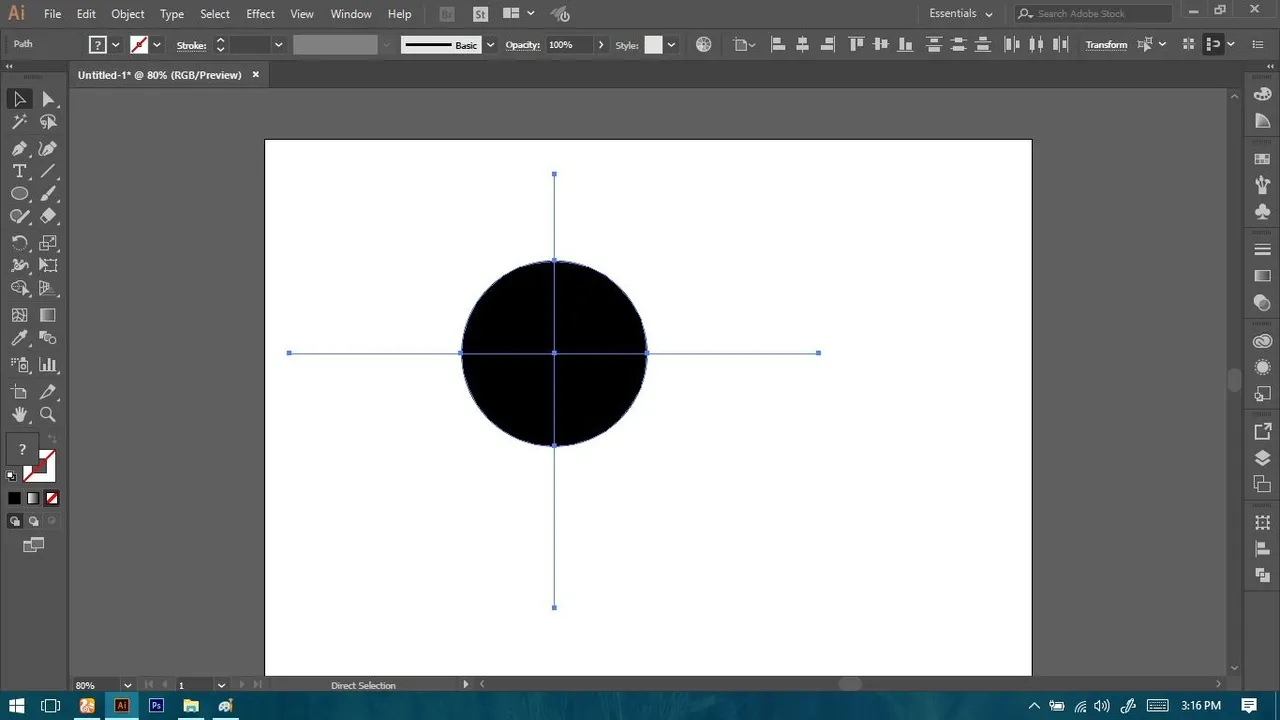The image size is (1280, 720).
Task: Pick the Slice tool
Action: [x=48, y=392]
